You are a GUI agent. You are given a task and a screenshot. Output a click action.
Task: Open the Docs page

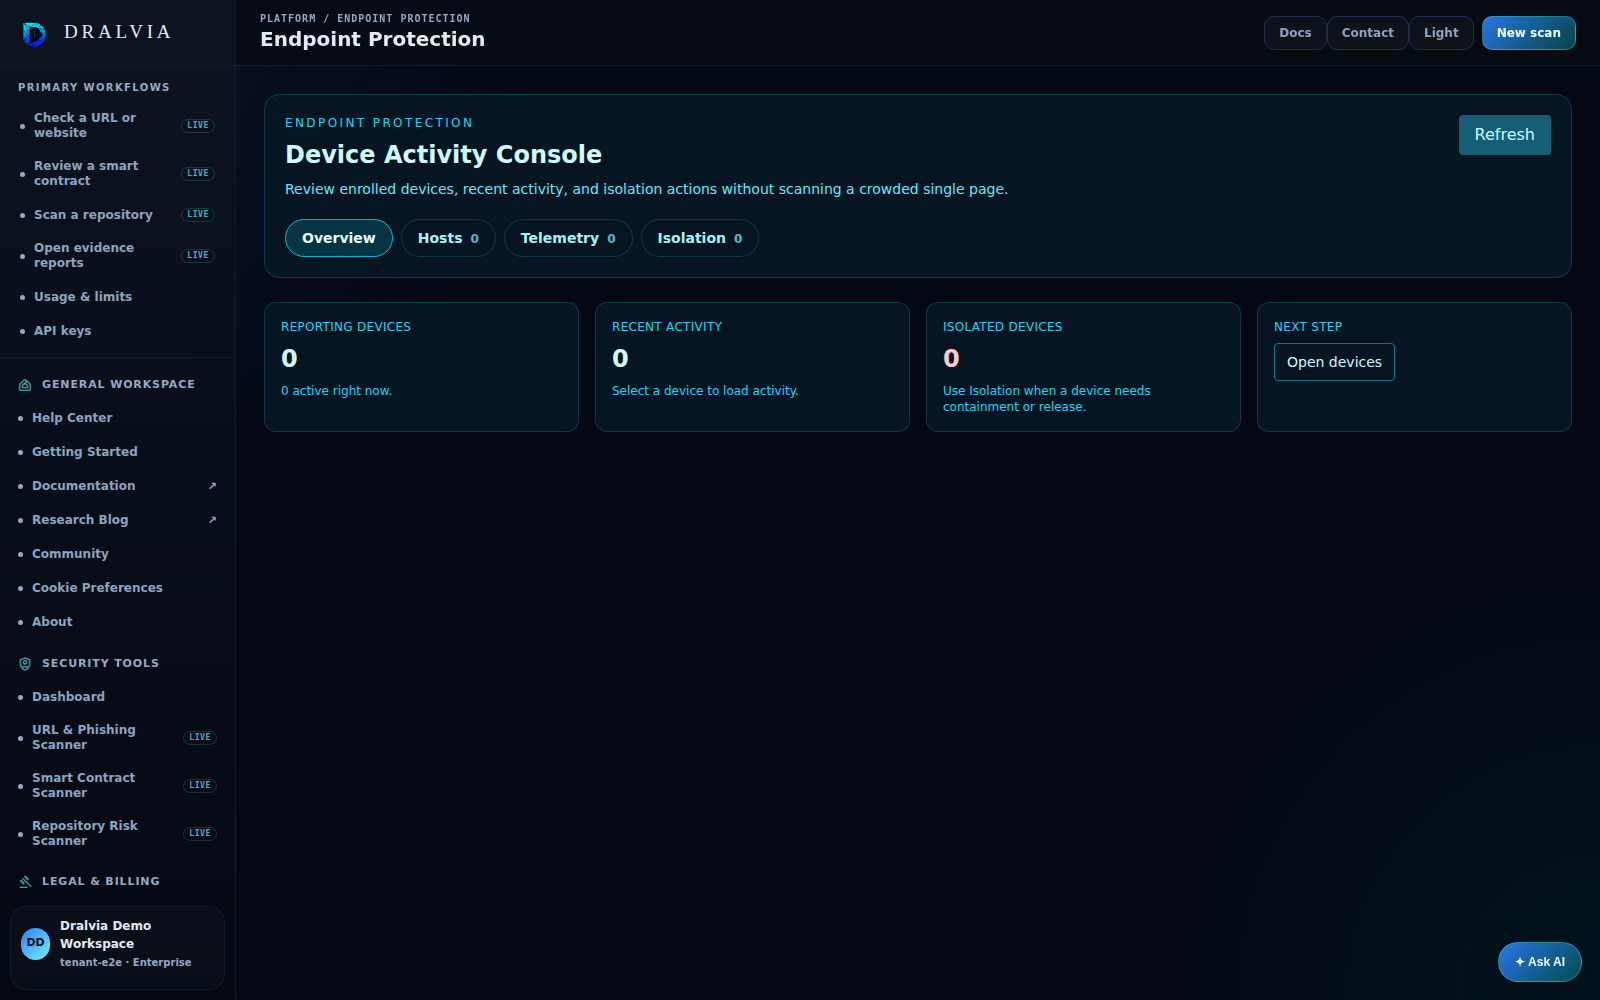tap(1295, 33)
